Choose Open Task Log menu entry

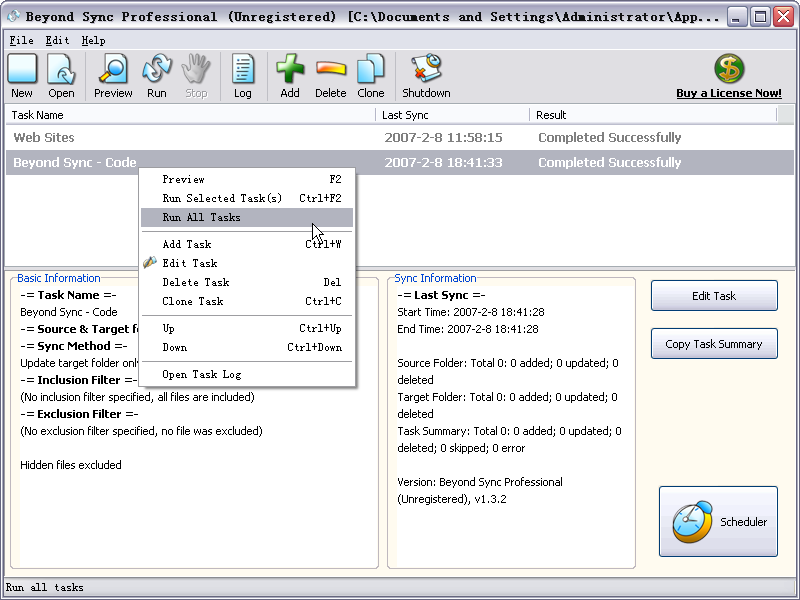coord(247,374)
